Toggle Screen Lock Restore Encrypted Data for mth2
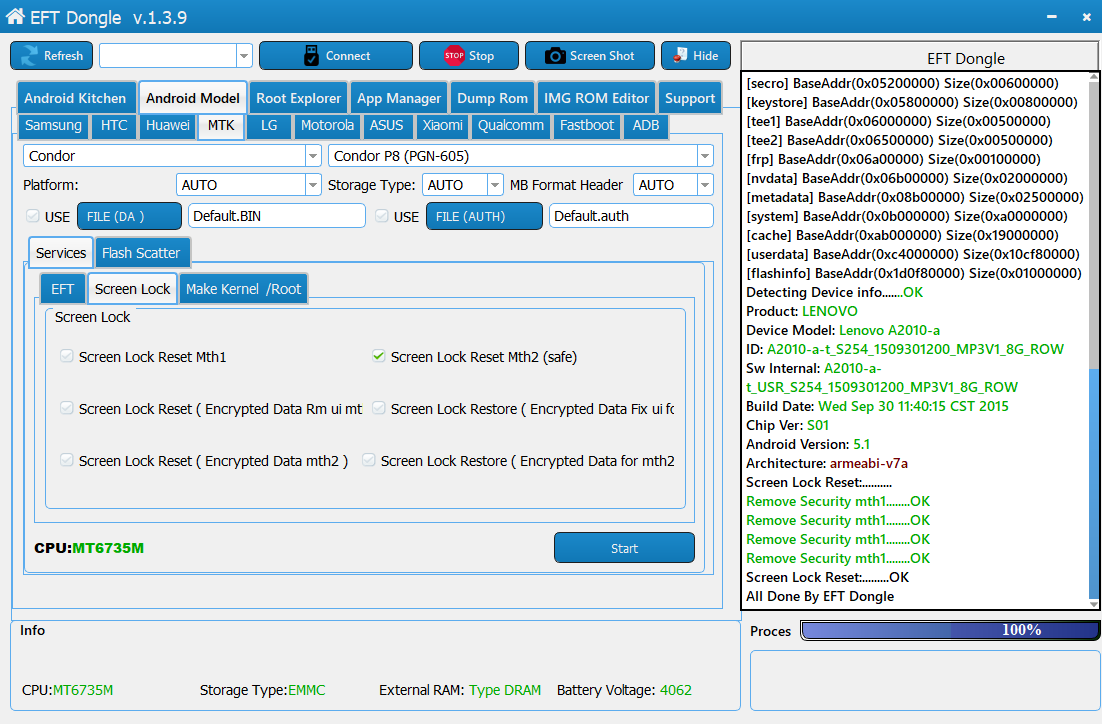Viewport: 1102px width, 724px height. [369, 460]
